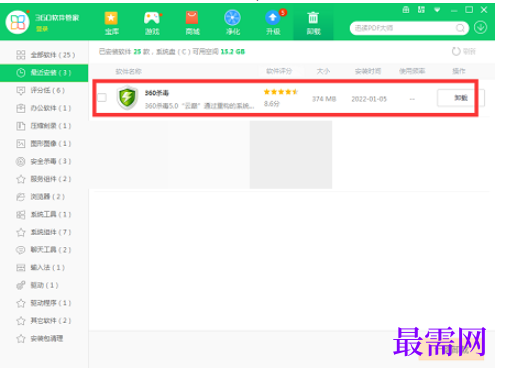Viewport: 505px width, 373px height.
Task: Sort by the 安装时间 column header
Action: tap(368, 71)
